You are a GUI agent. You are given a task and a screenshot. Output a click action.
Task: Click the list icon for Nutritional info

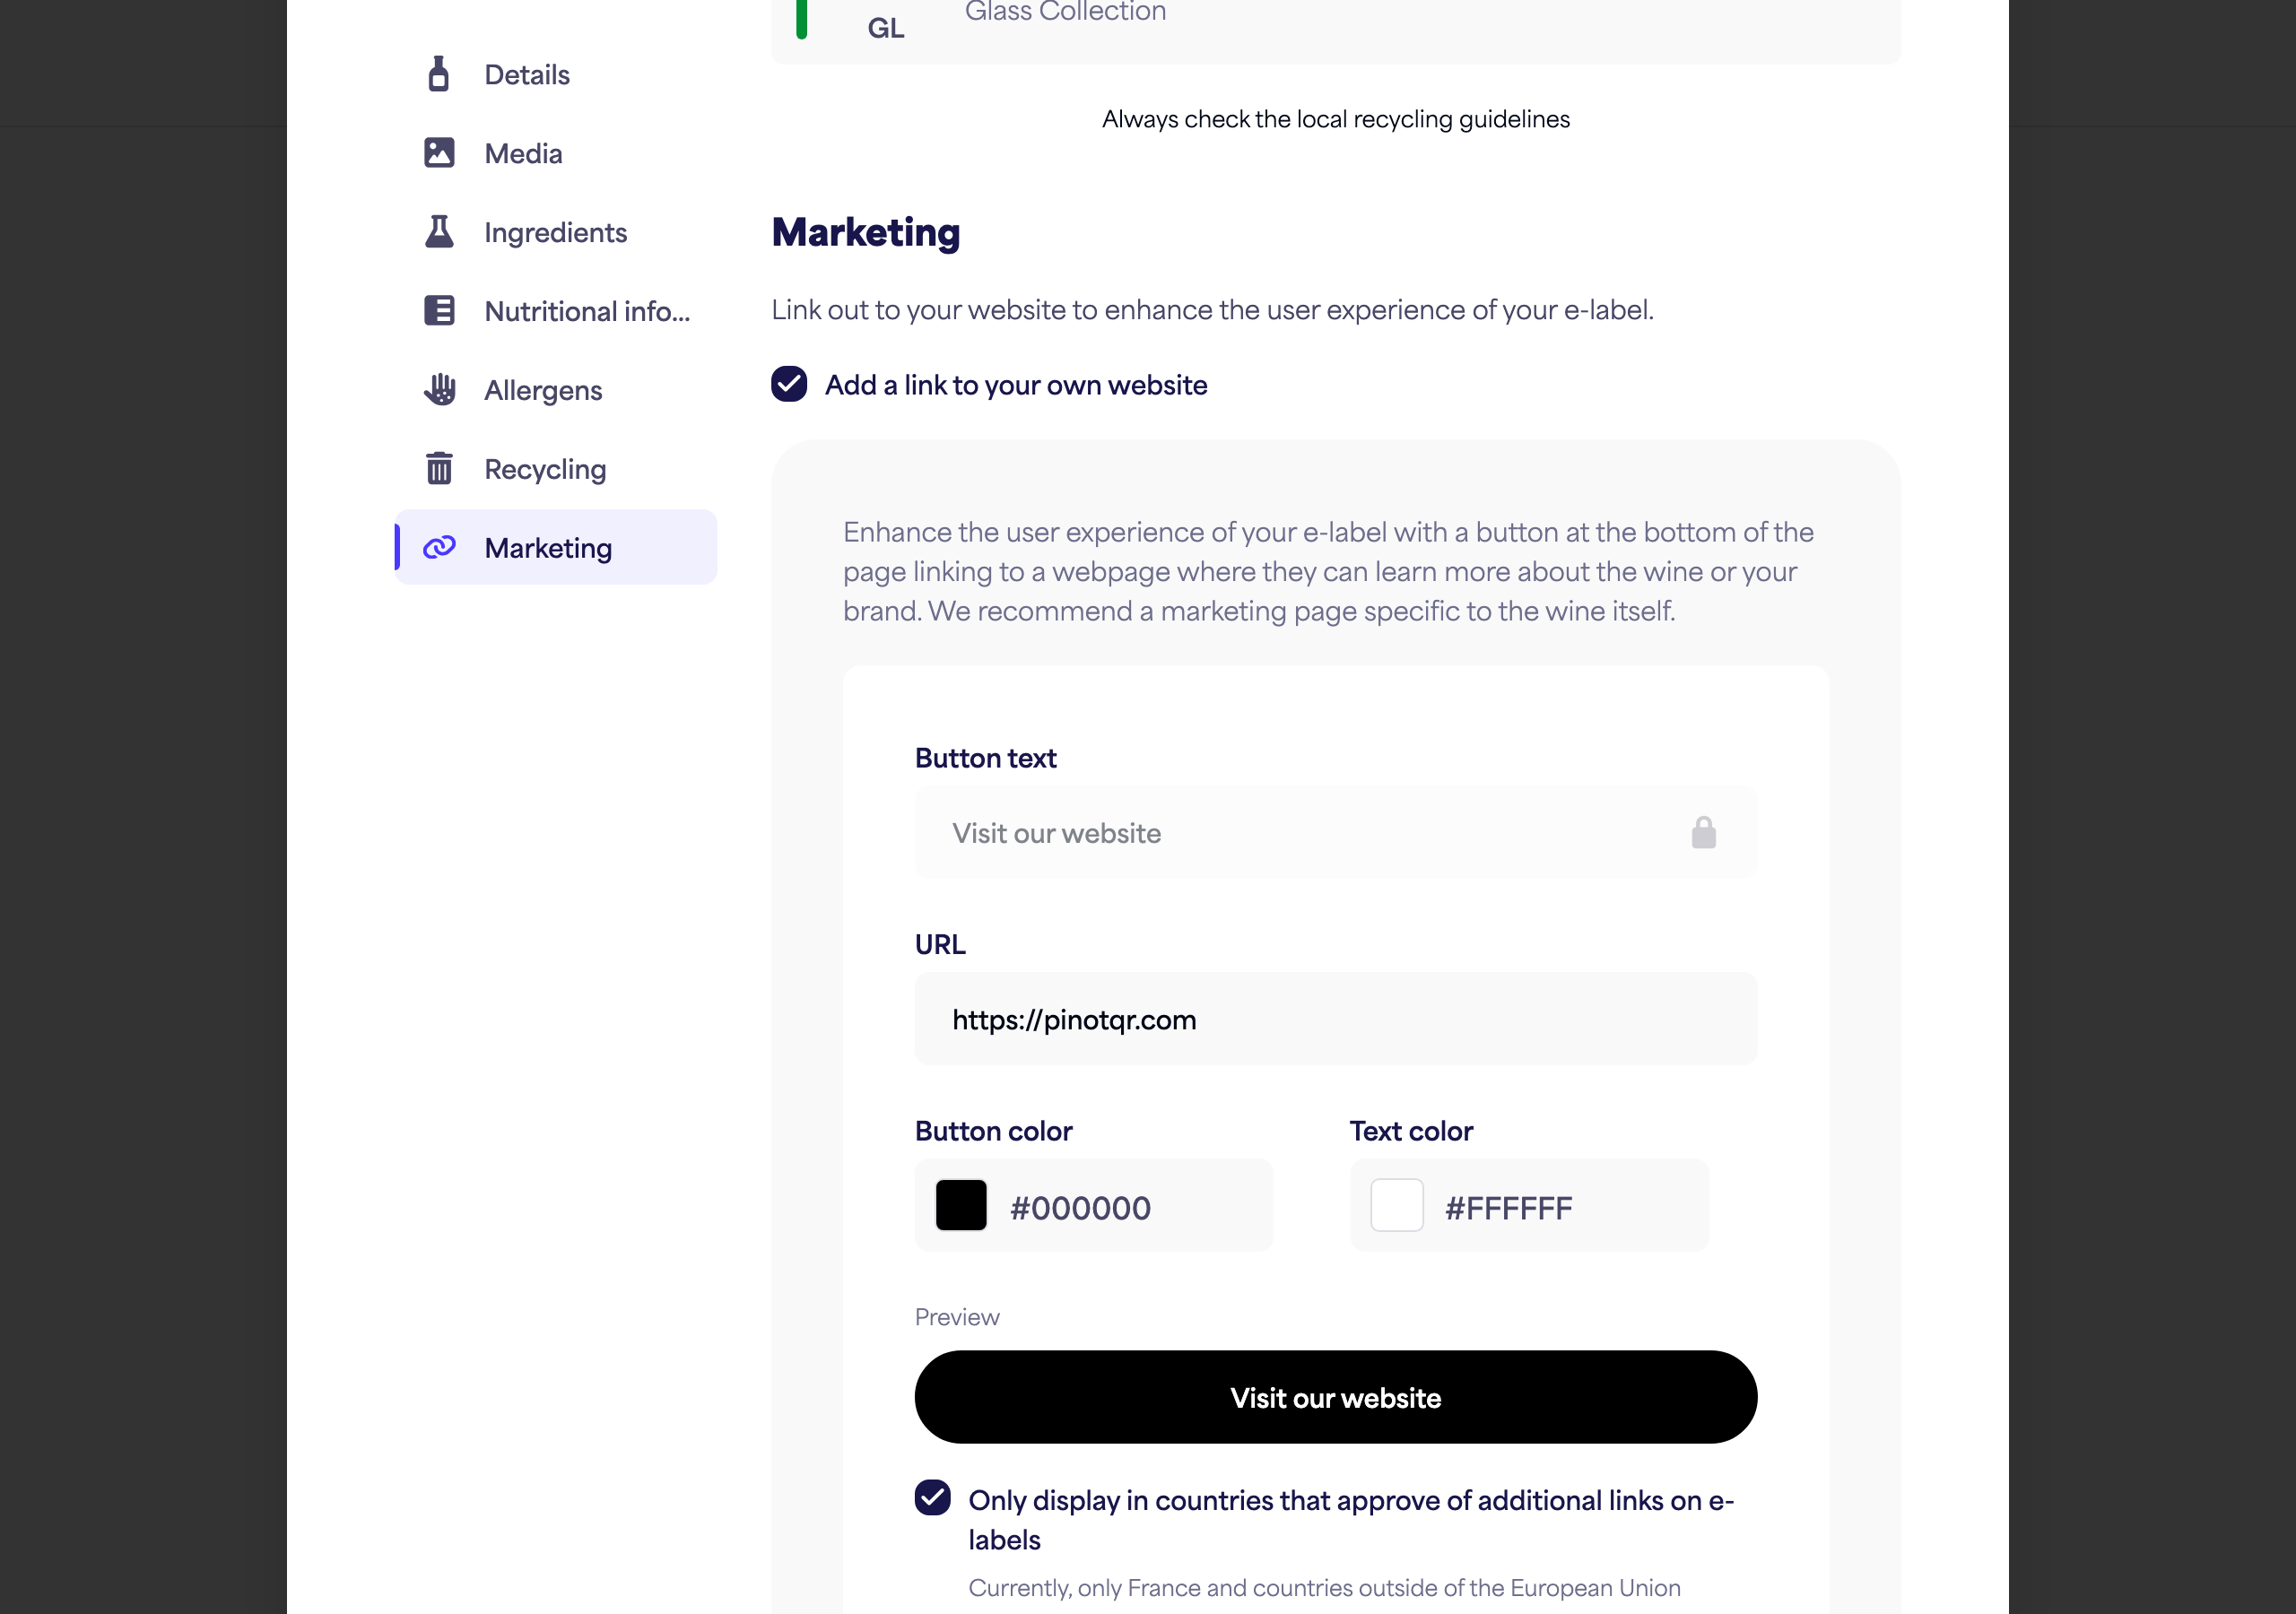point(439,310)
